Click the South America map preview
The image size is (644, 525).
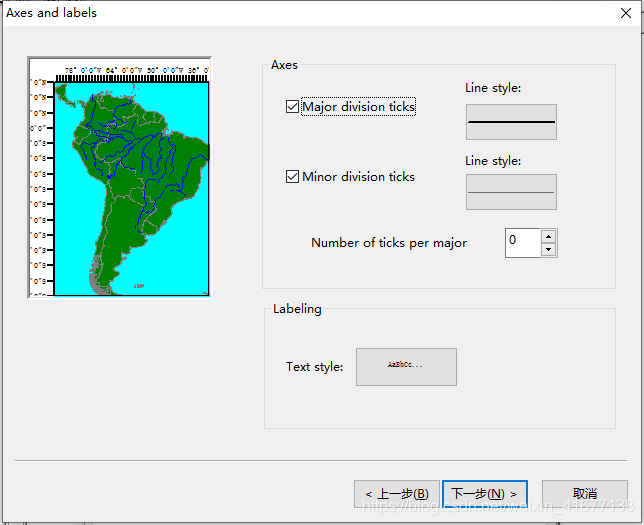click(x=120, y=177)
